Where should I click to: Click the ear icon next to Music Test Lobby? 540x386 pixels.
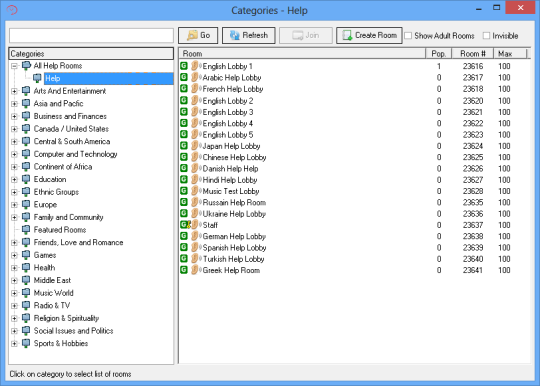[195, 191]
